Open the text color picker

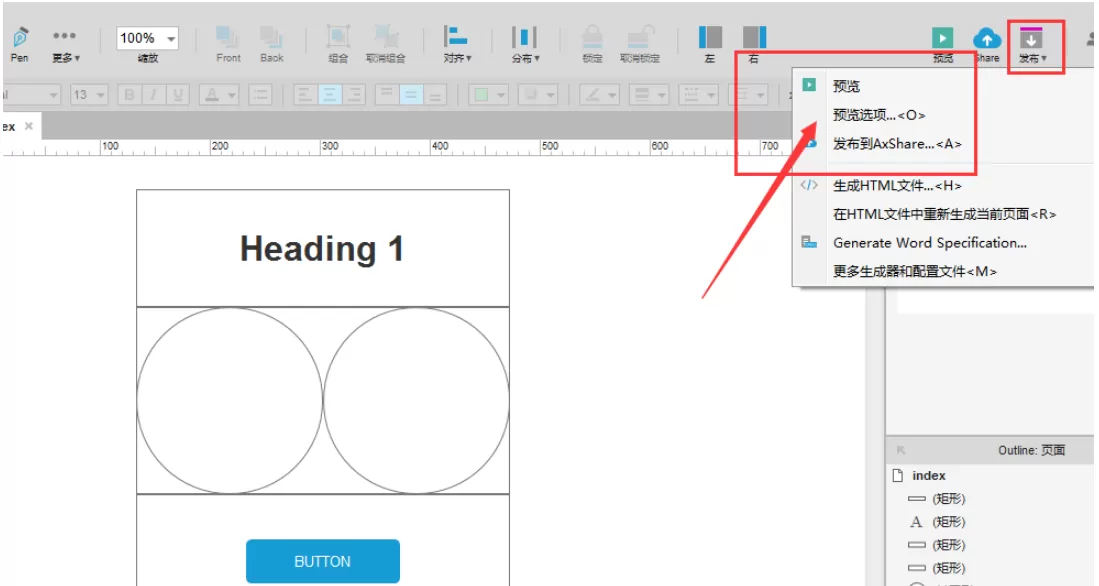tap(219, 95)
